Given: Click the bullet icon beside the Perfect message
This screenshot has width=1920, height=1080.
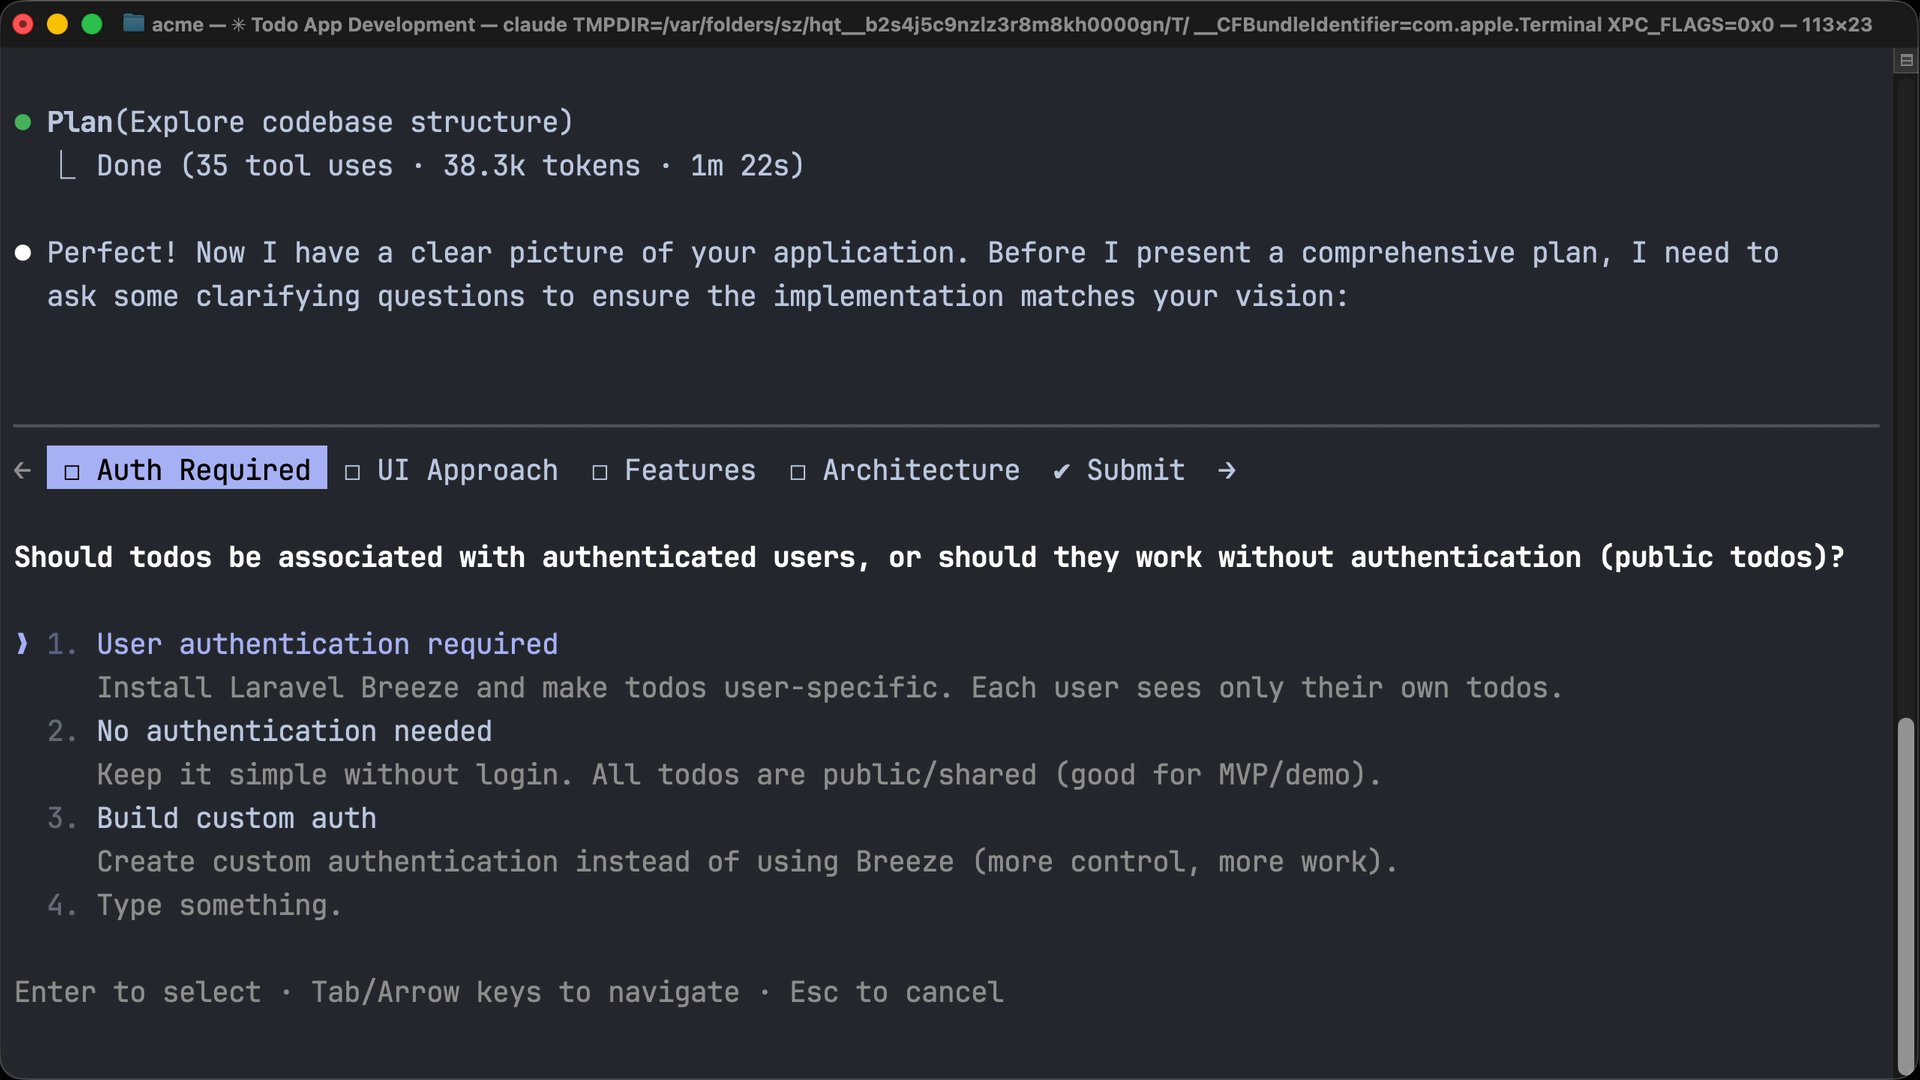Looking at the screenshot, I should point(22,252).
